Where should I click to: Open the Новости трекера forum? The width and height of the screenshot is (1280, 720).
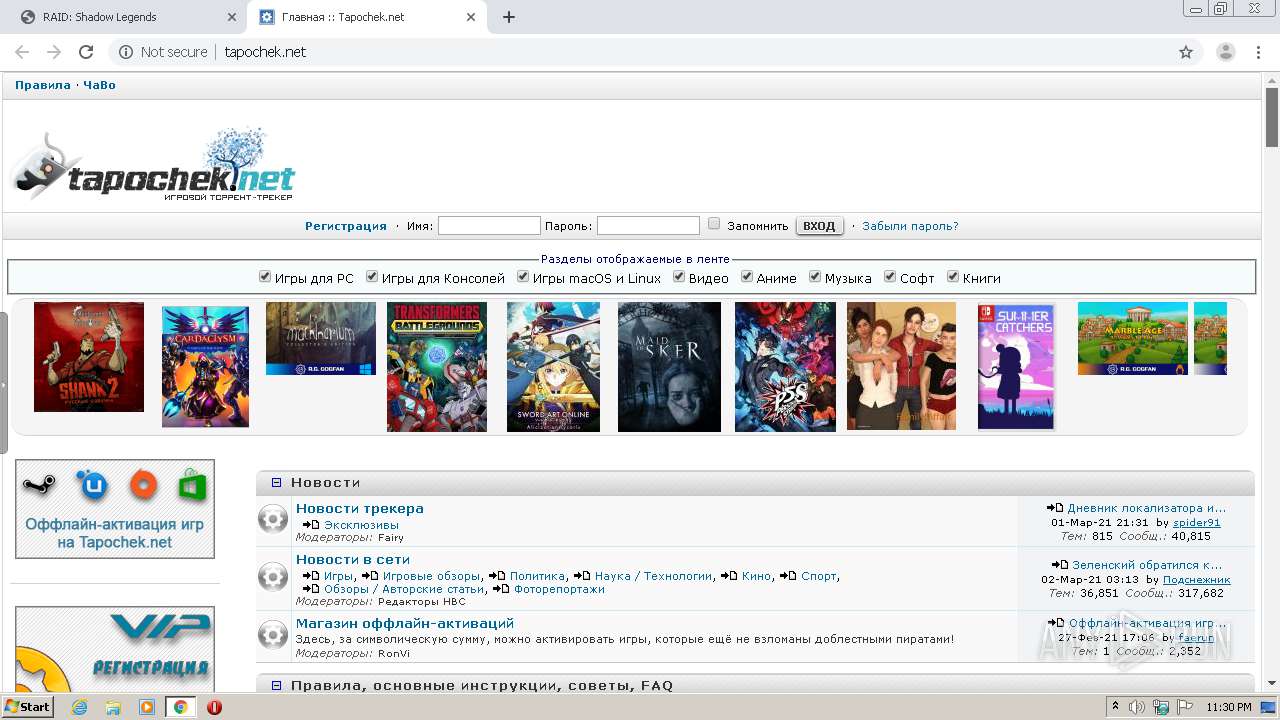360,508
